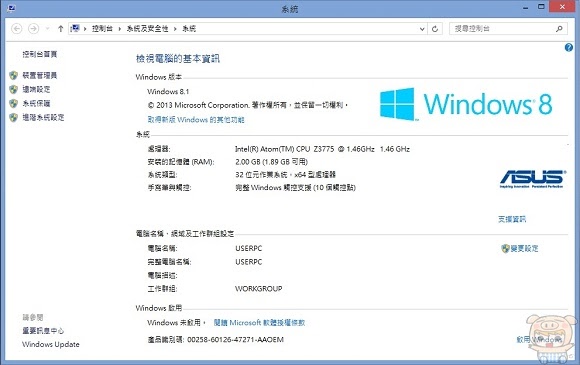The image size is (580, 365).
Task: Expand chevron before 控制台 breadcrumb
Action: (85, 28)
